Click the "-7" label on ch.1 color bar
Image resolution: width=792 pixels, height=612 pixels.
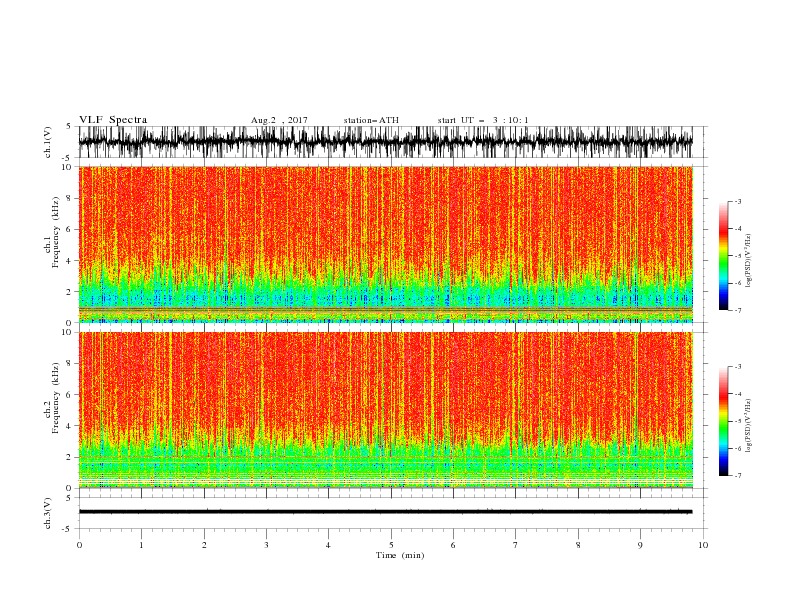(x=737, y=310)
